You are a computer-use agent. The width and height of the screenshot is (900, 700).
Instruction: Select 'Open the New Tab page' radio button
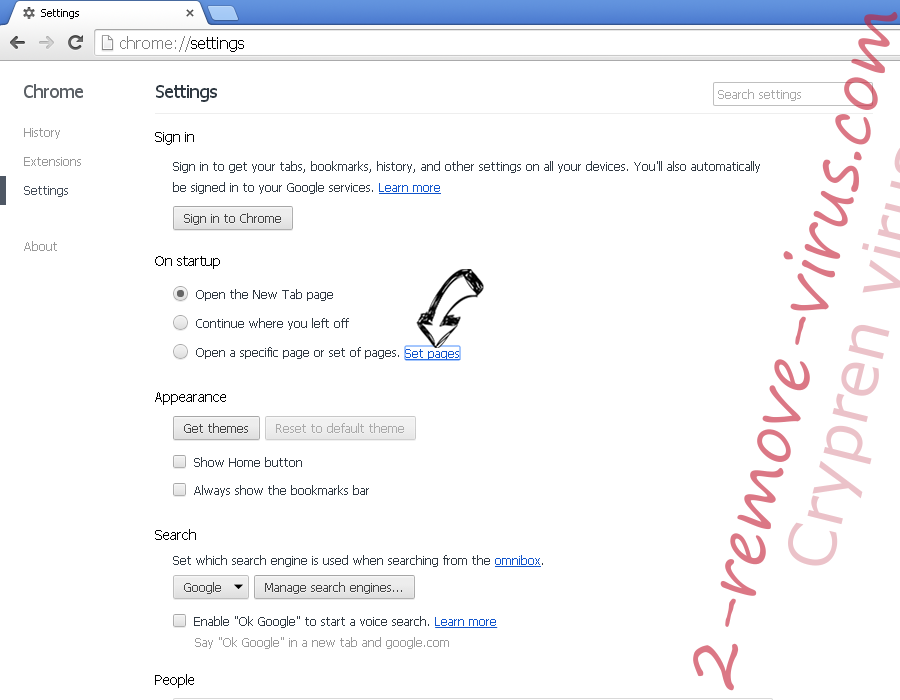coord(180,294)
